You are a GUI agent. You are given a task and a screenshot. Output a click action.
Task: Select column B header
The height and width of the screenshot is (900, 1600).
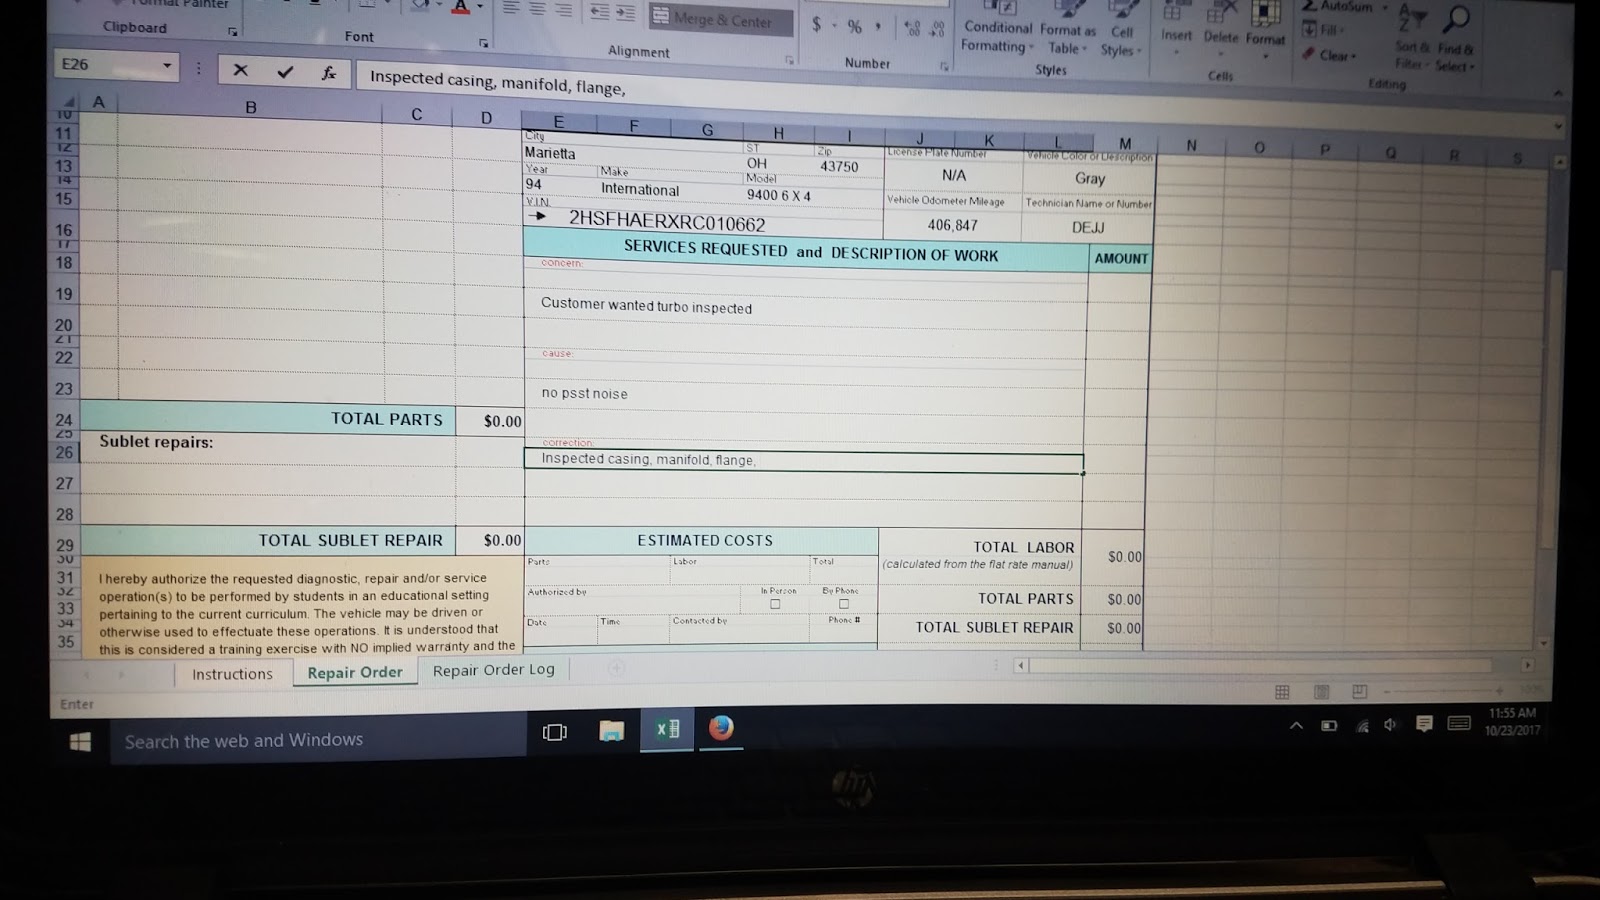click(x=251, y=107)
